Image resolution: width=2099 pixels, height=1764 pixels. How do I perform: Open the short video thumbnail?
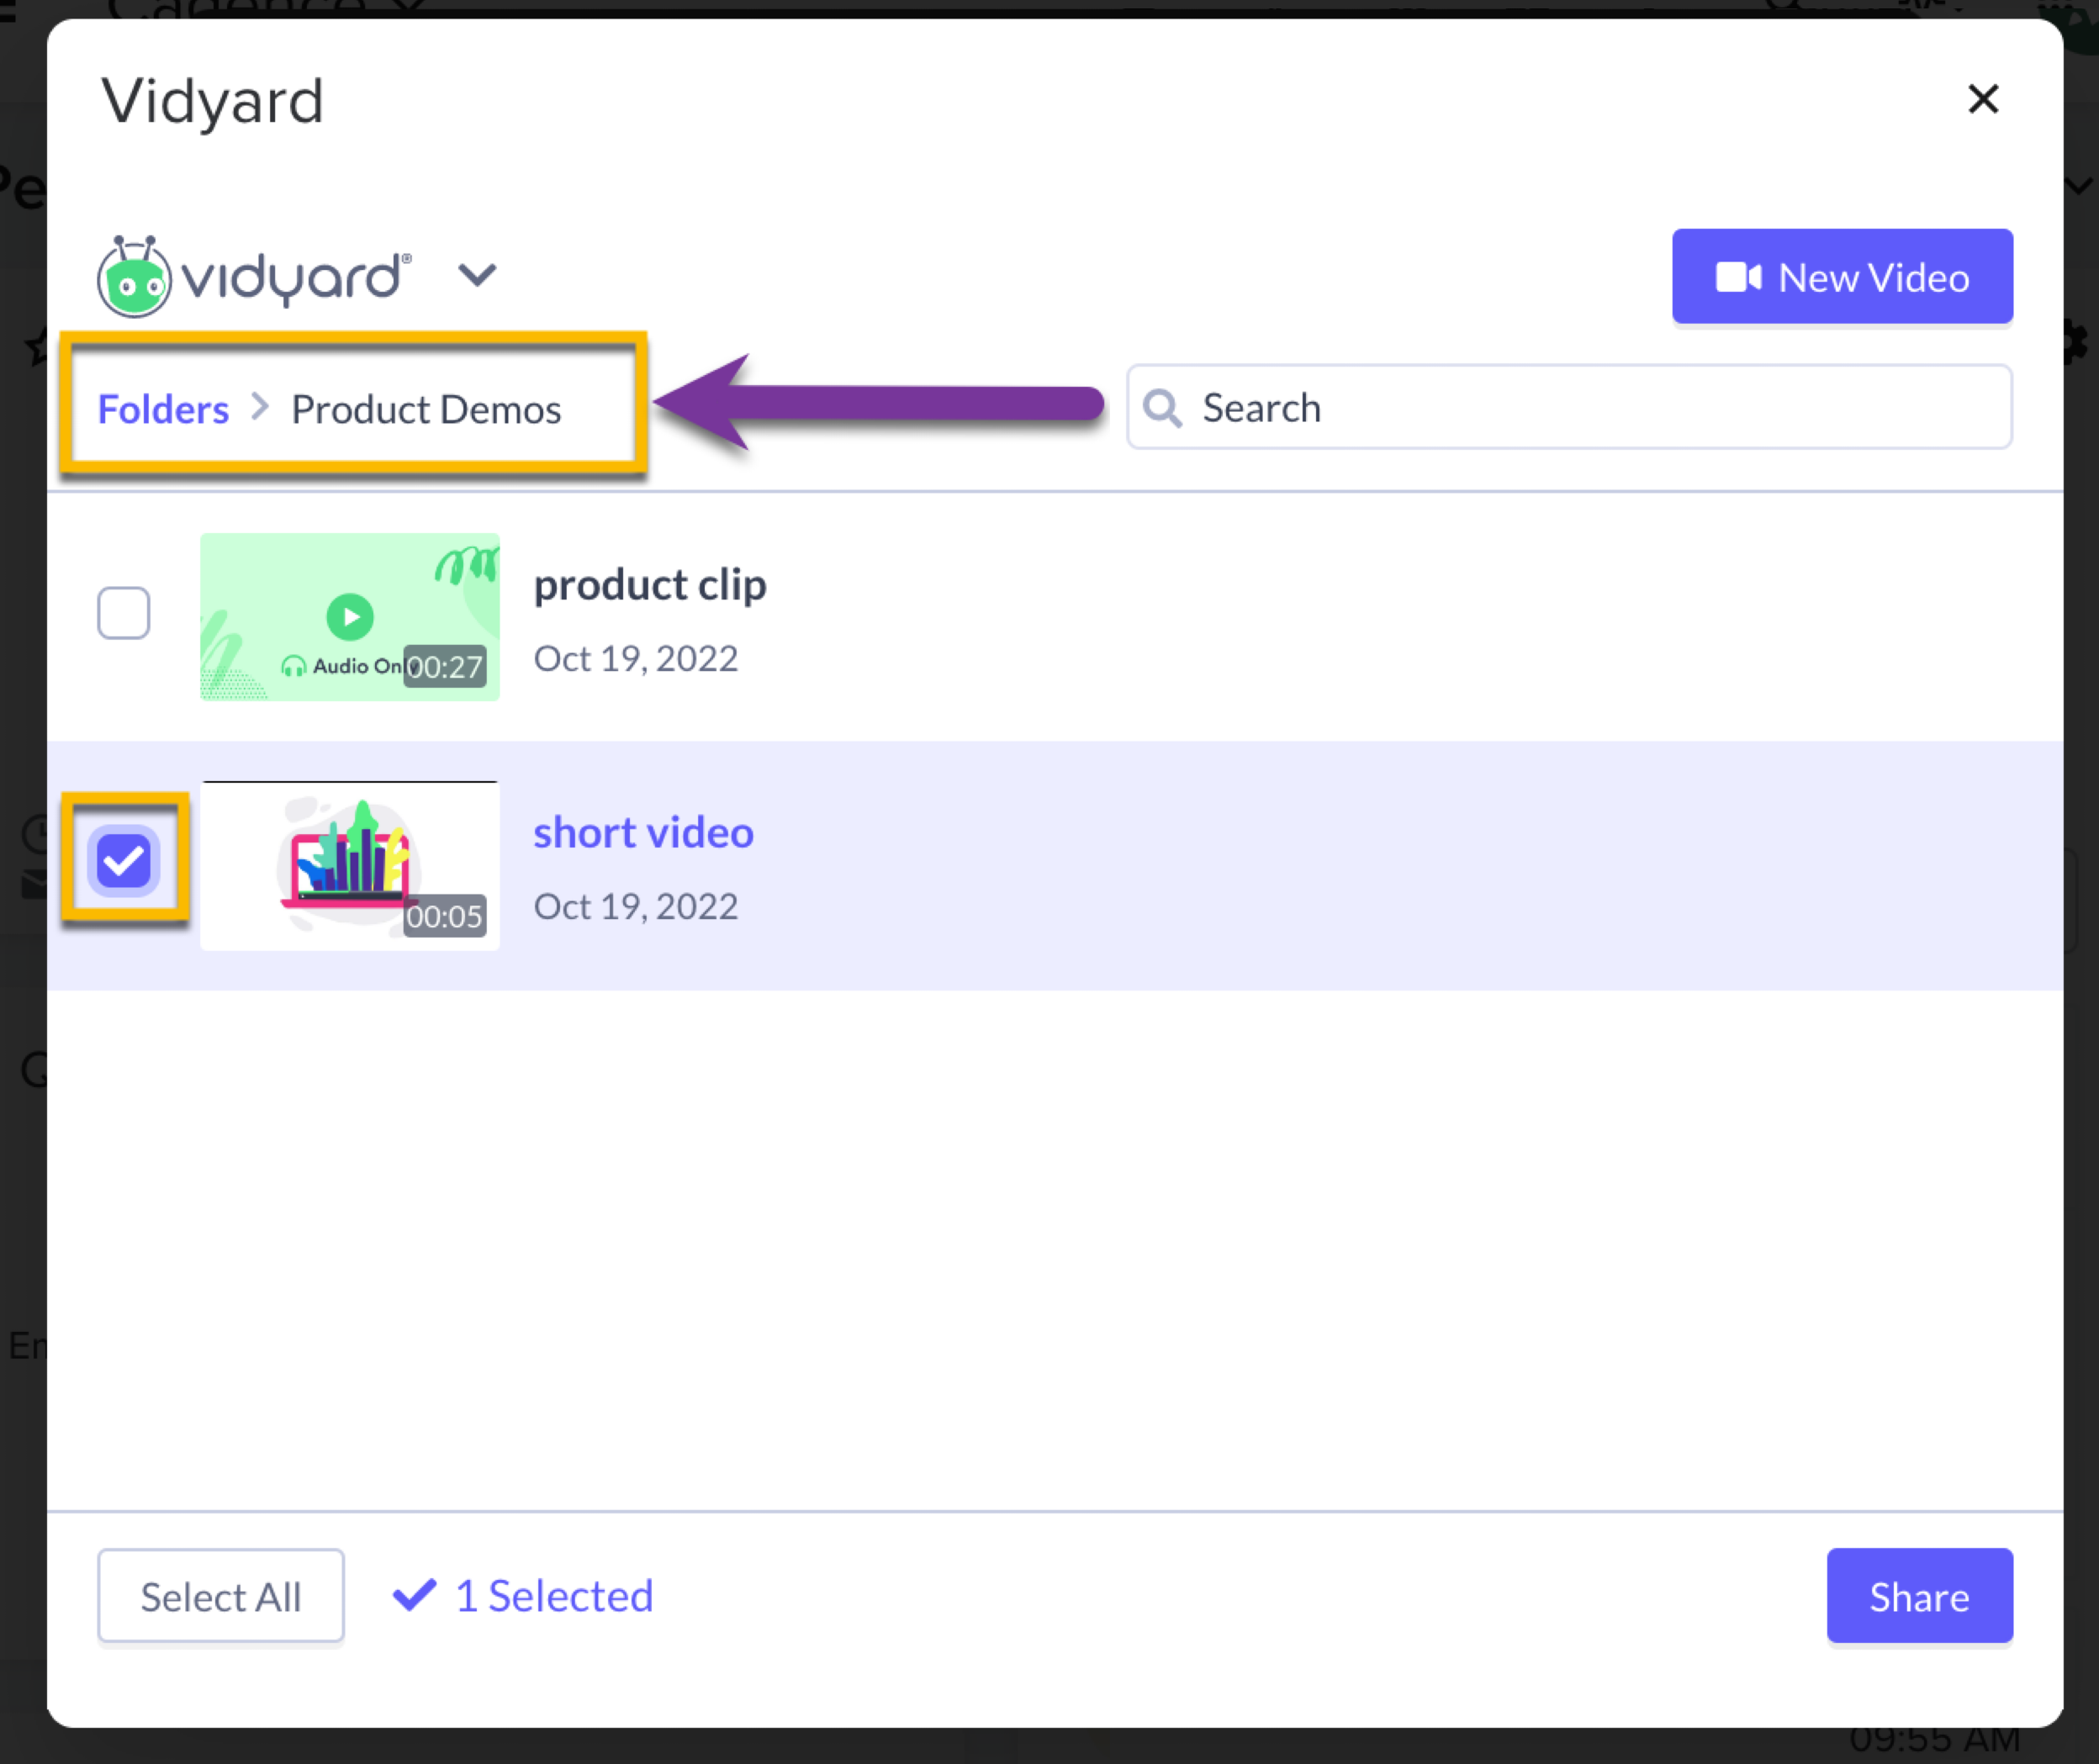click(x=350, y=865)
